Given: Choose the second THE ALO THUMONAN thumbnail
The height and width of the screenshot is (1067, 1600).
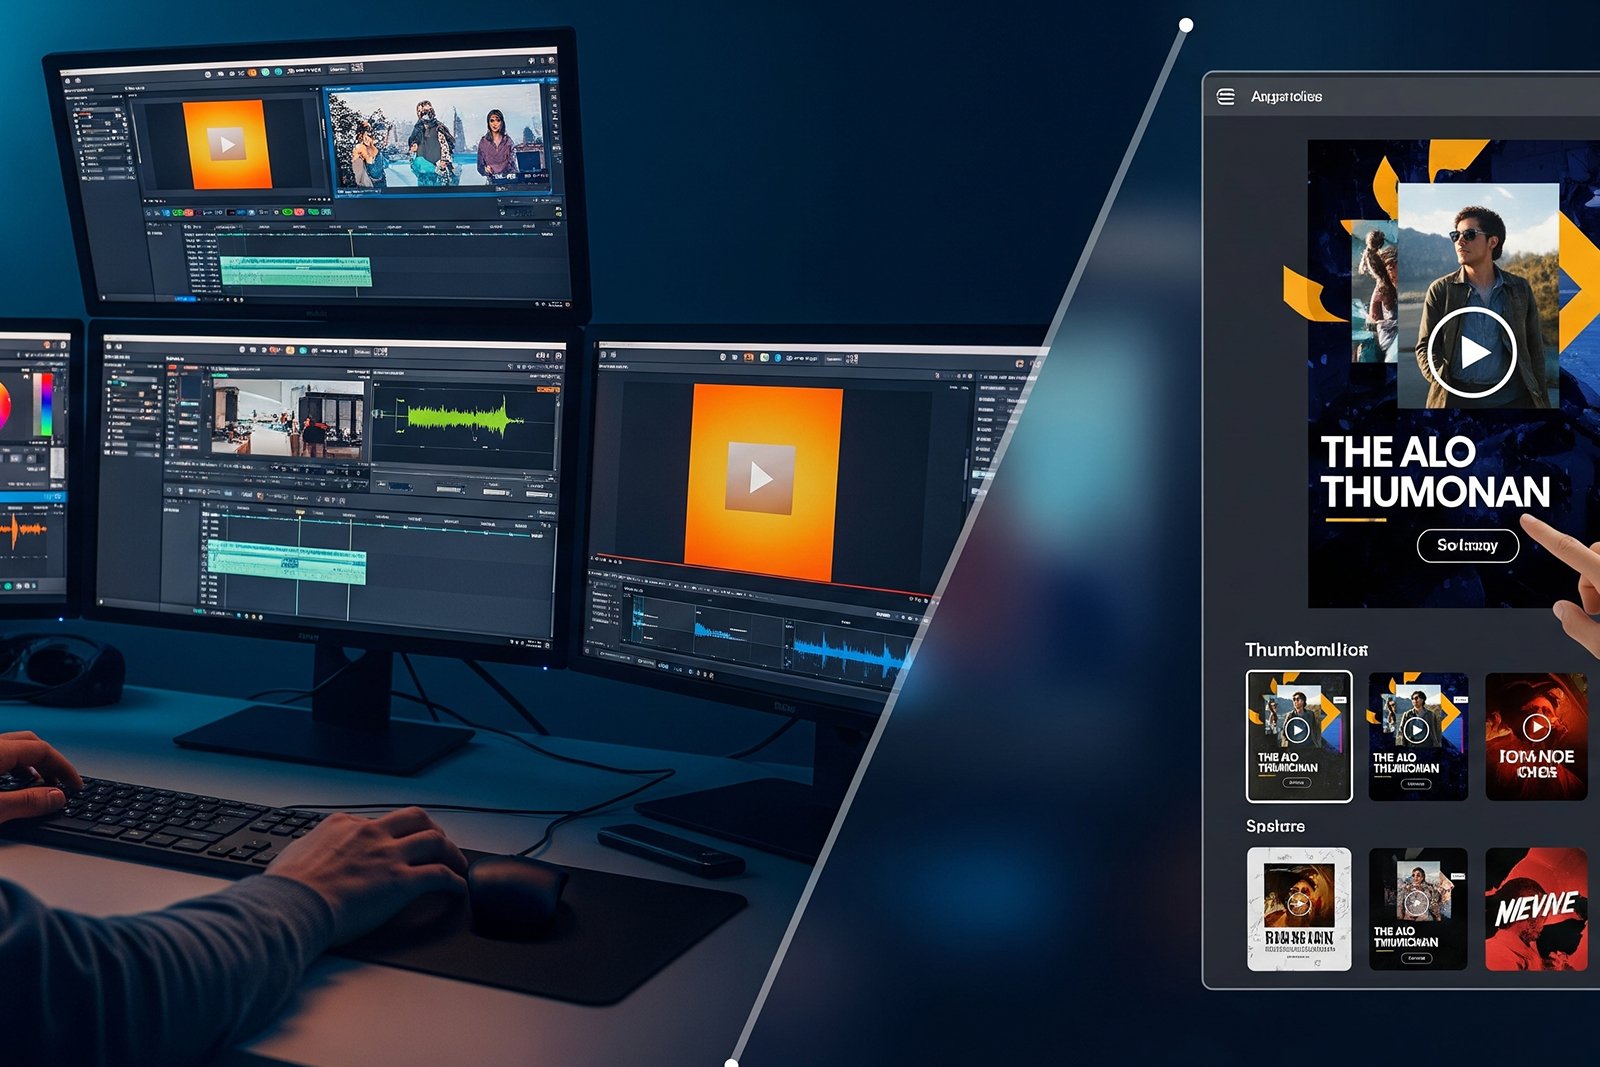Looking at the screenshot, I should [x=1417, y=736].
